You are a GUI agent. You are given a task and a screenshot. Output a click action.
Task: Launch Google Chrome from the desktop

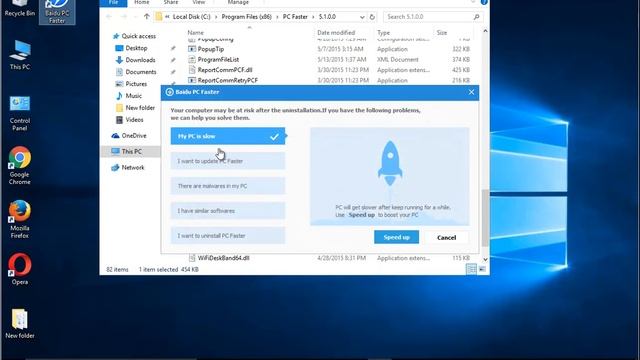pyautogui.click(x=20, y=165)
